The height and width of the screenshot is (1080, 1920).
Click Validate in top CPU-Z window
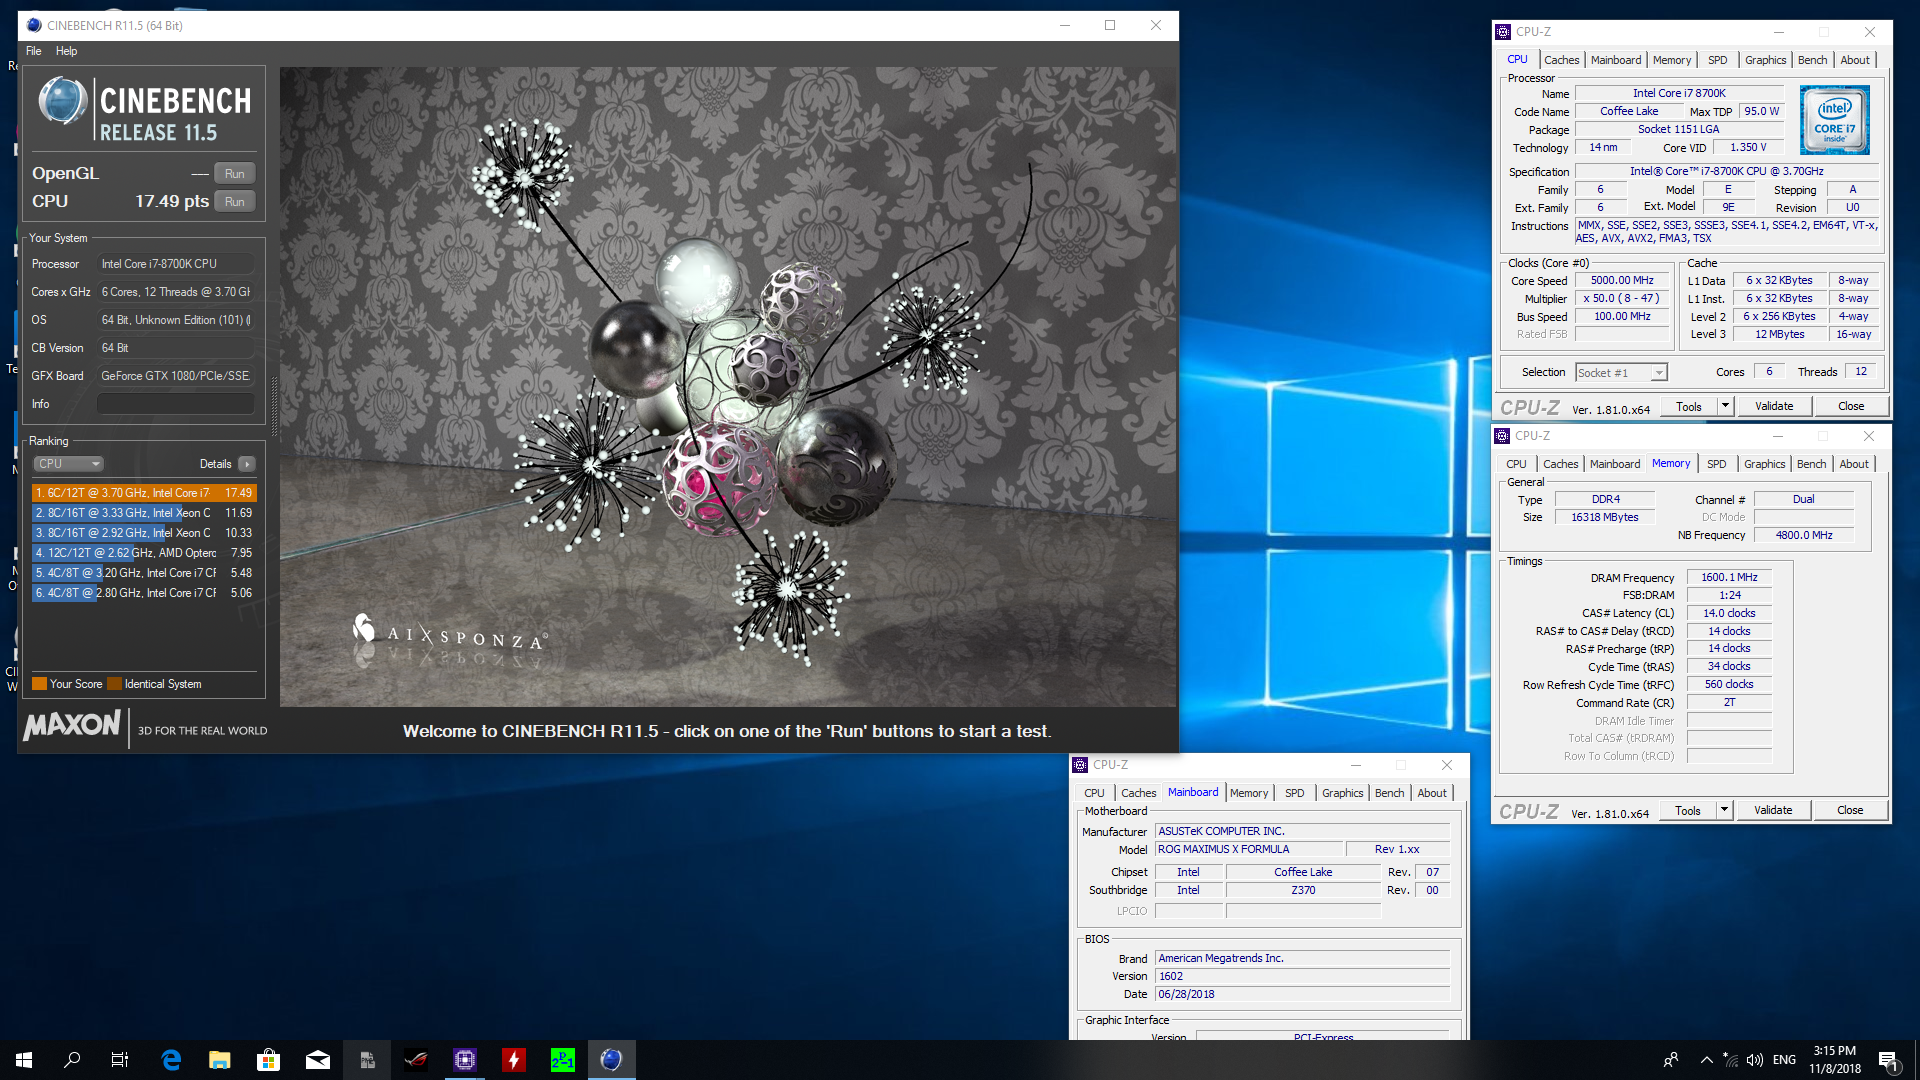click(1774, 406)
